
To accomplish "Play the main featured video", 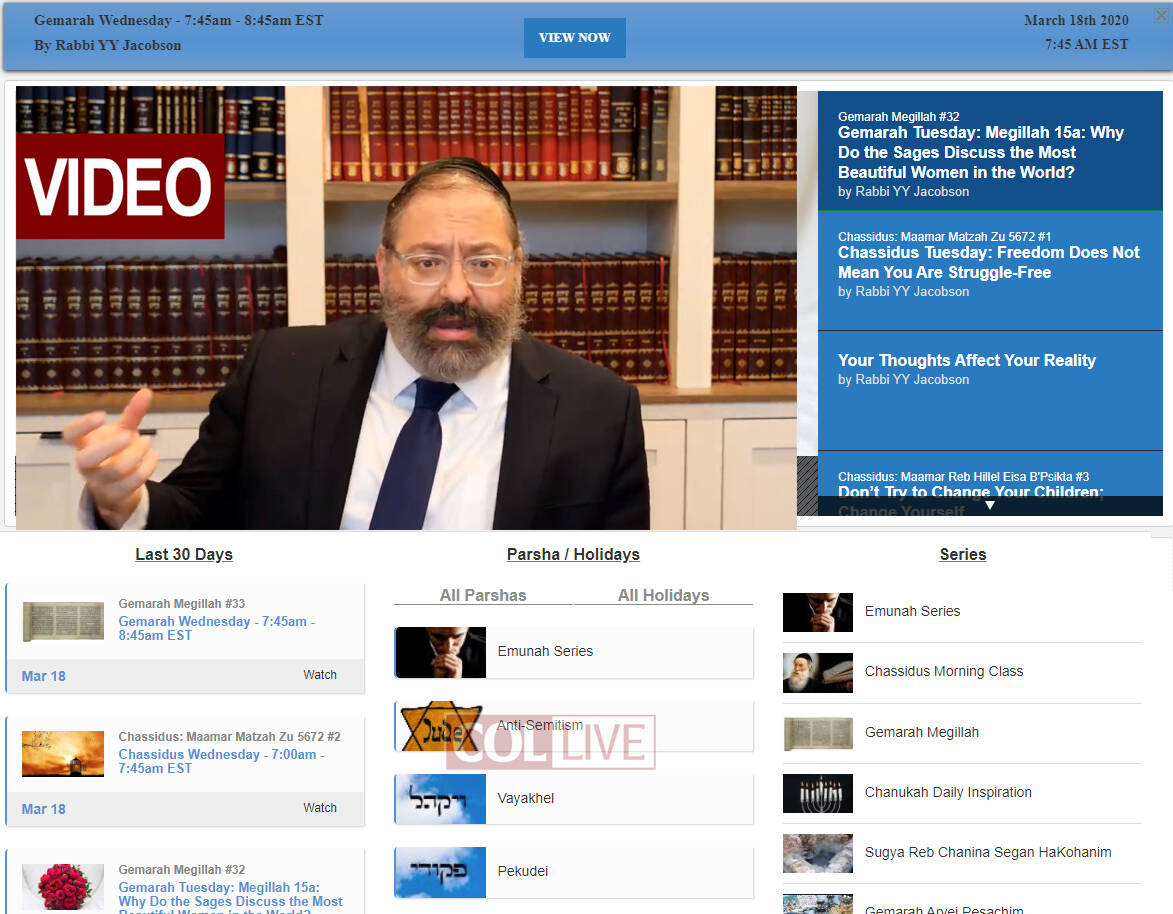I will 406,308.
